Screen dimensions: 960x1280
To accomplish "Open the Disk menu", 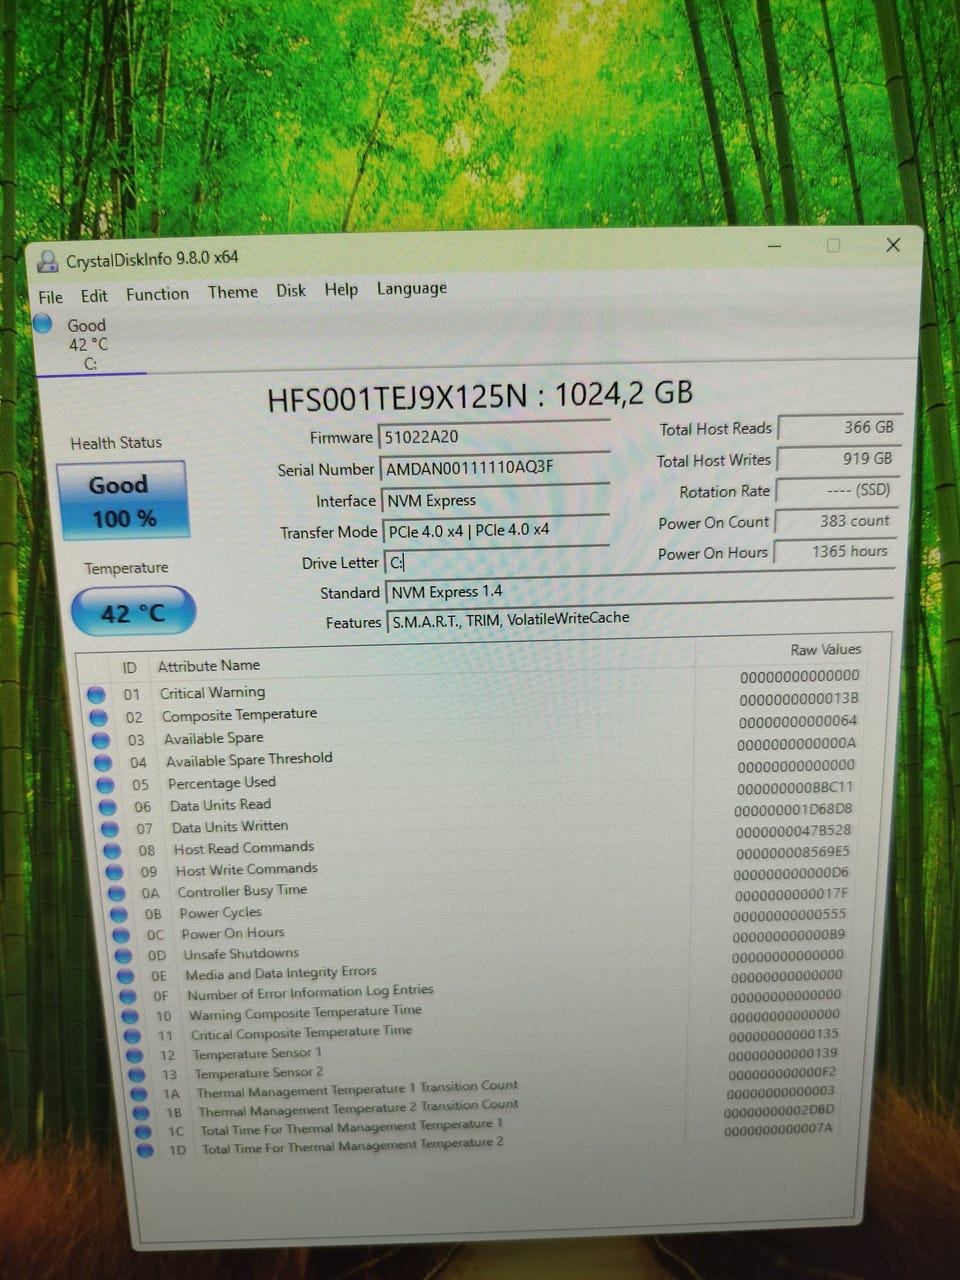I will 291,290.
